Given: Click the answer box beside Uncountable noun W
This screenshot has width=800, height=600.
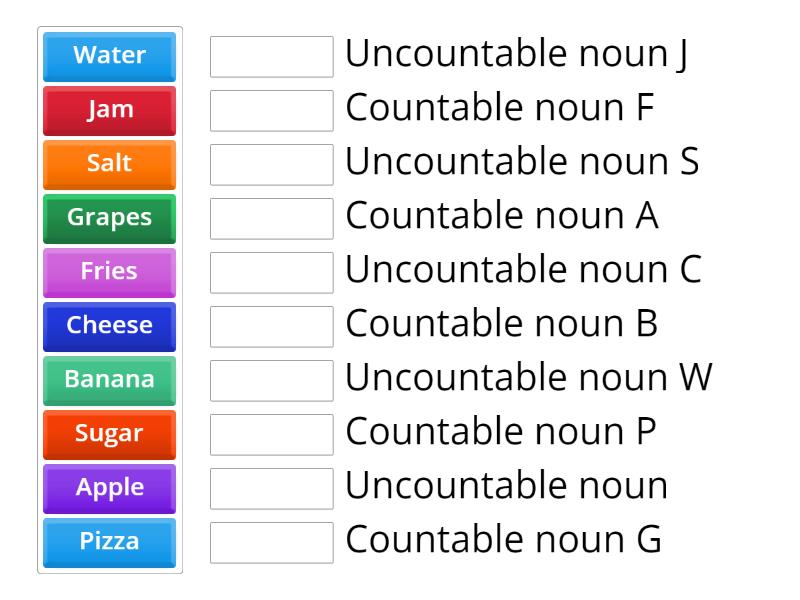Looking at the screenshot, I should pos(272,381).
